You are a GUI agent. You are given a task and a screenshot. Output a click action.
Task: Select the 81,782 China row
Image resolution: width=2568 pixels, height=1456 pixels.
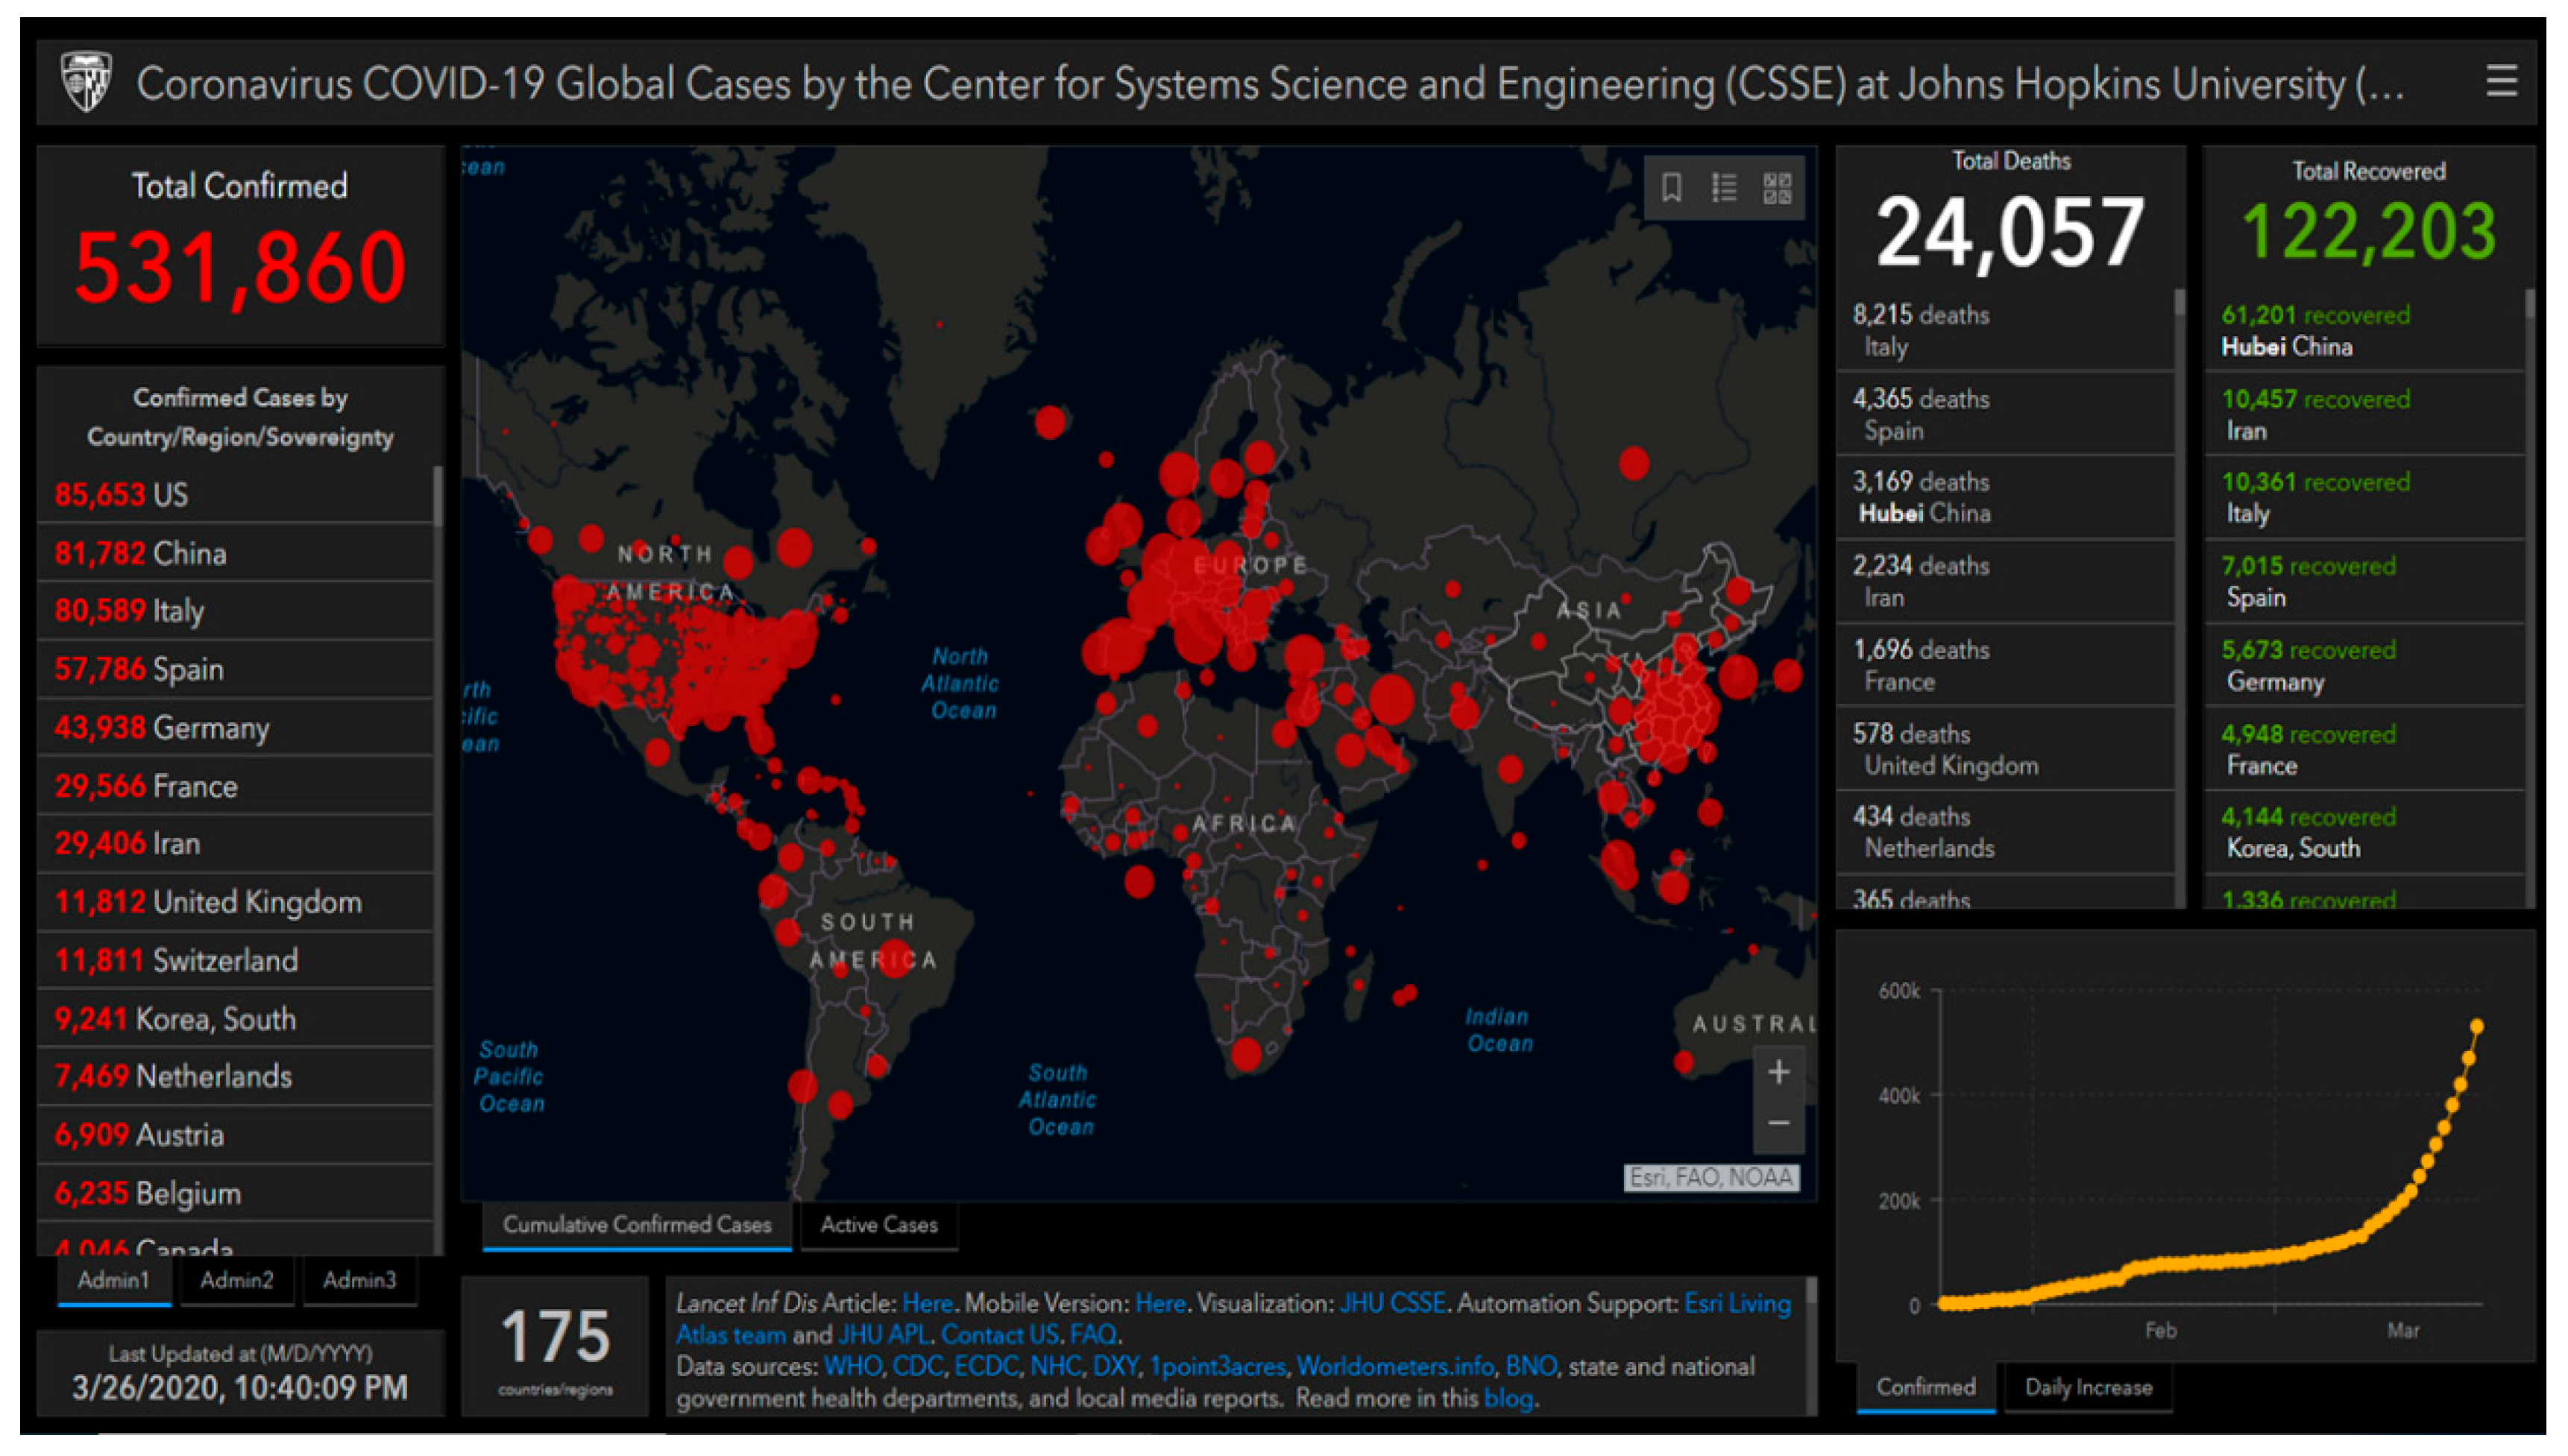coord(235,553)
